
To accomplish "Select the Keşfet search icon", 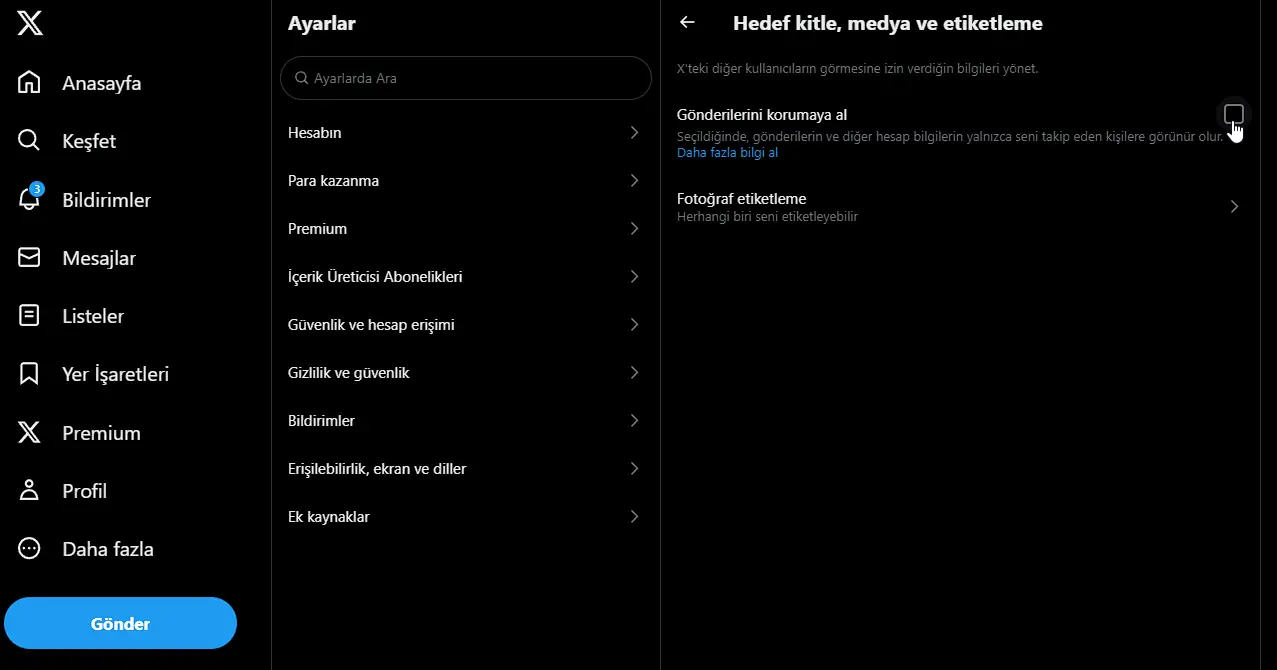I will [x=29, y=140].
